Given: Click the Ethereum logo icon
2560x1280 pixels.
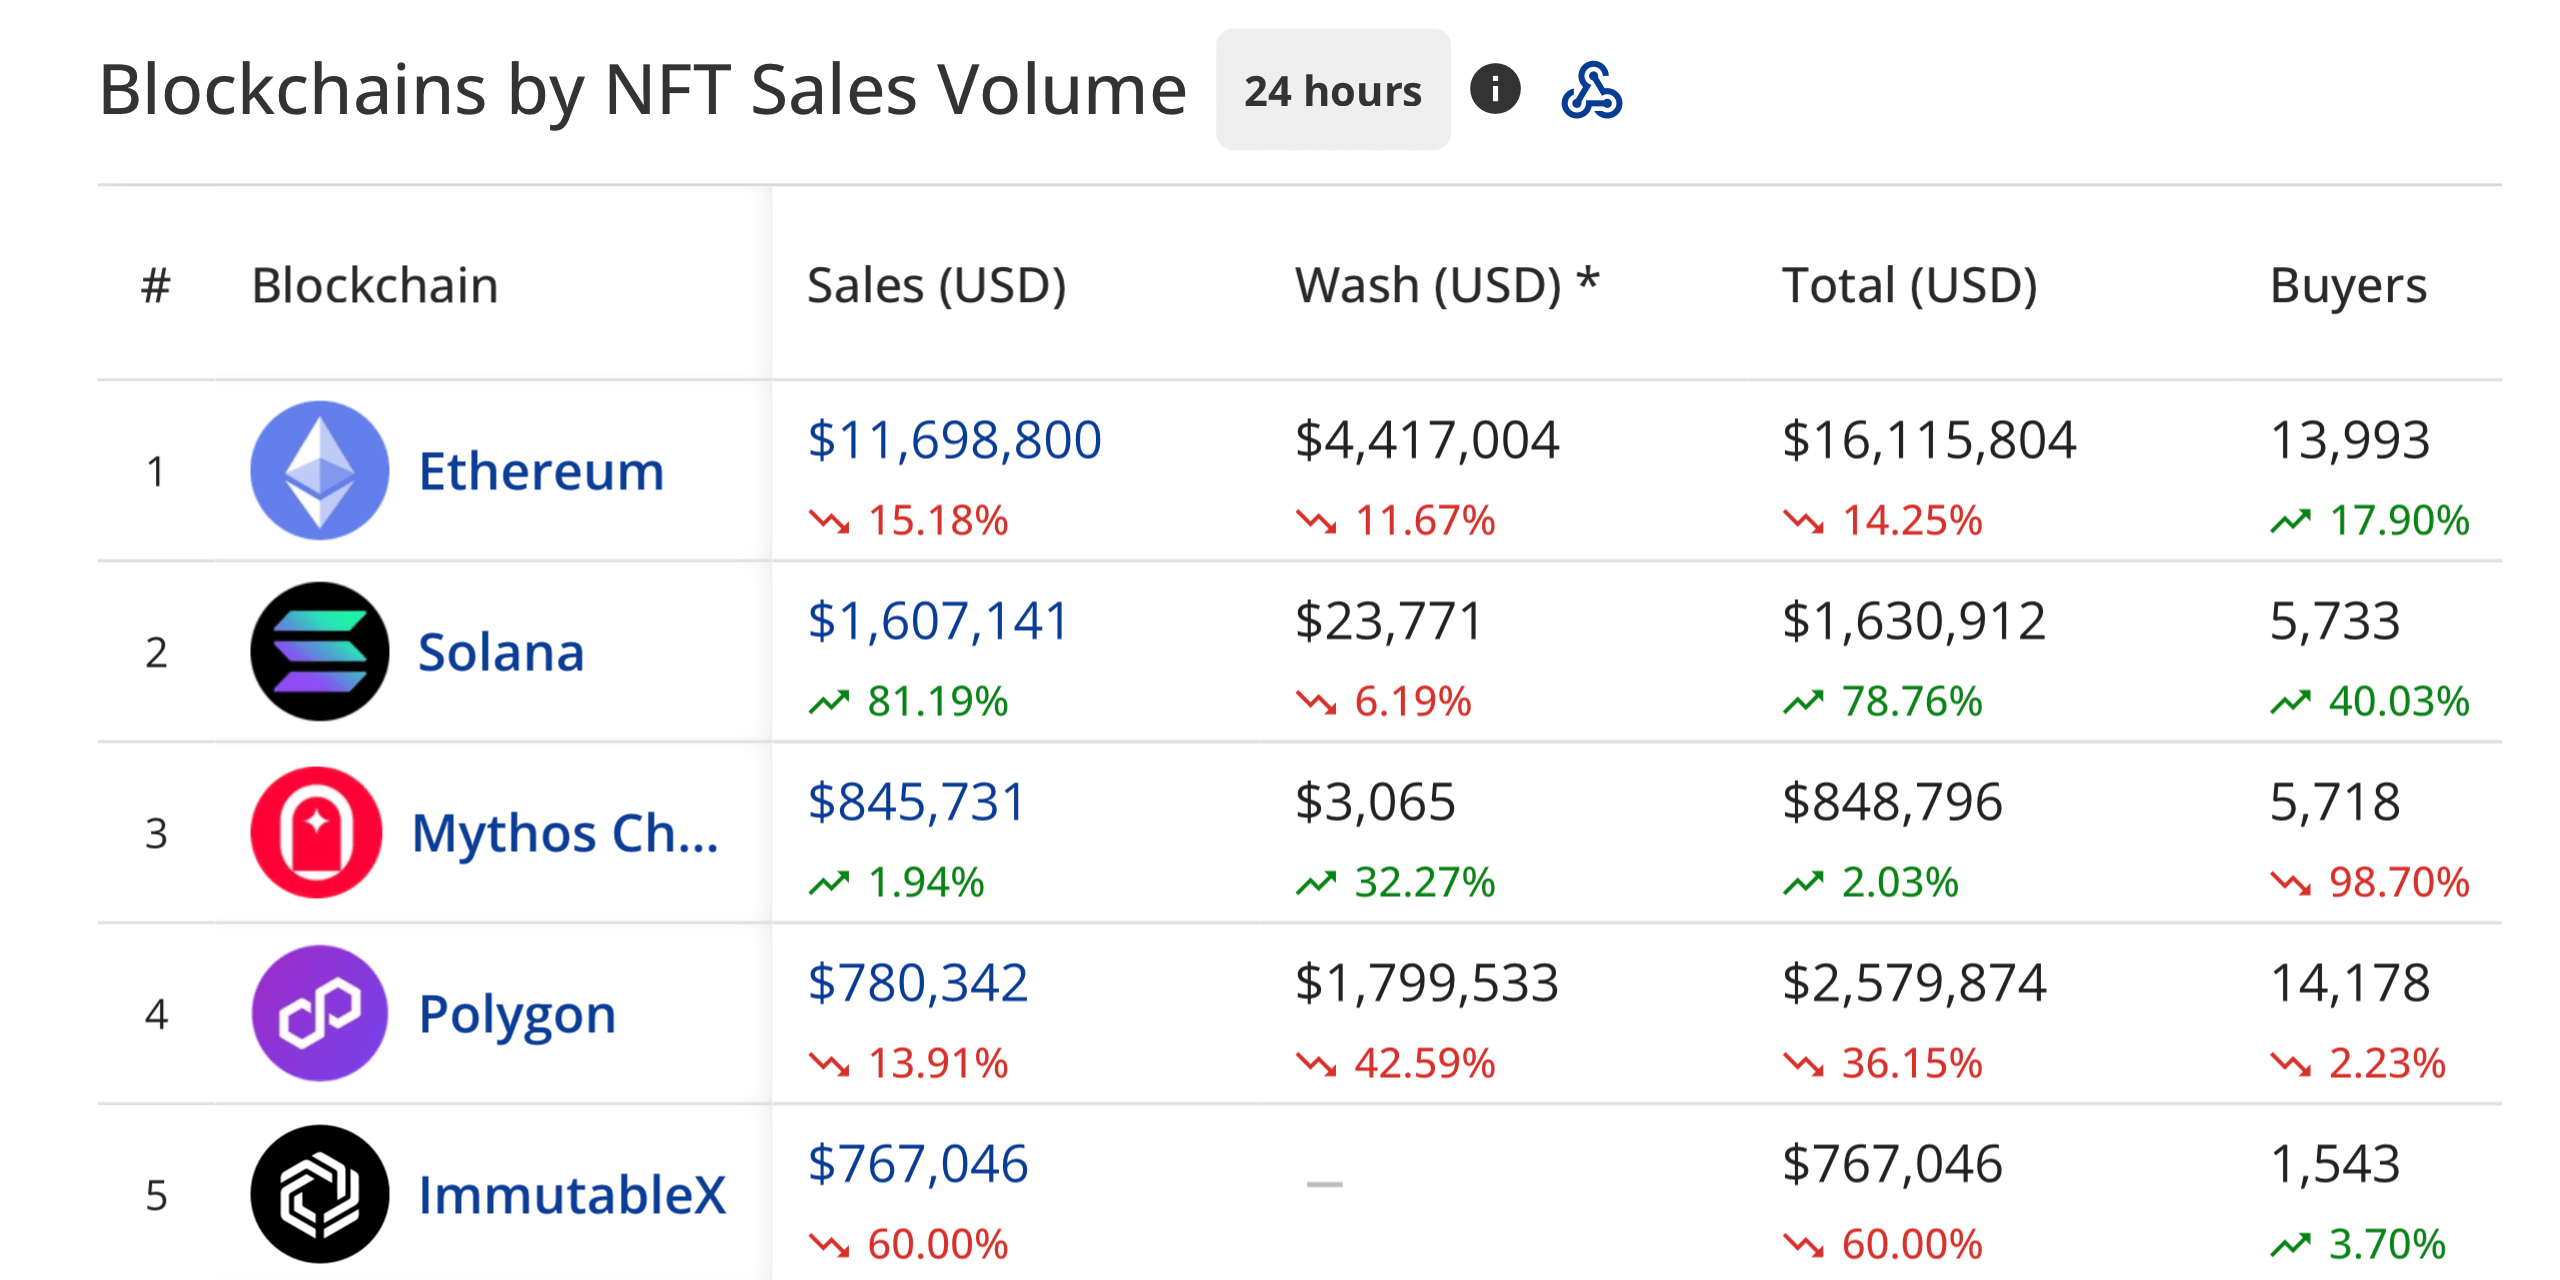Looking at the screenshot, I should tap(319, 470).
